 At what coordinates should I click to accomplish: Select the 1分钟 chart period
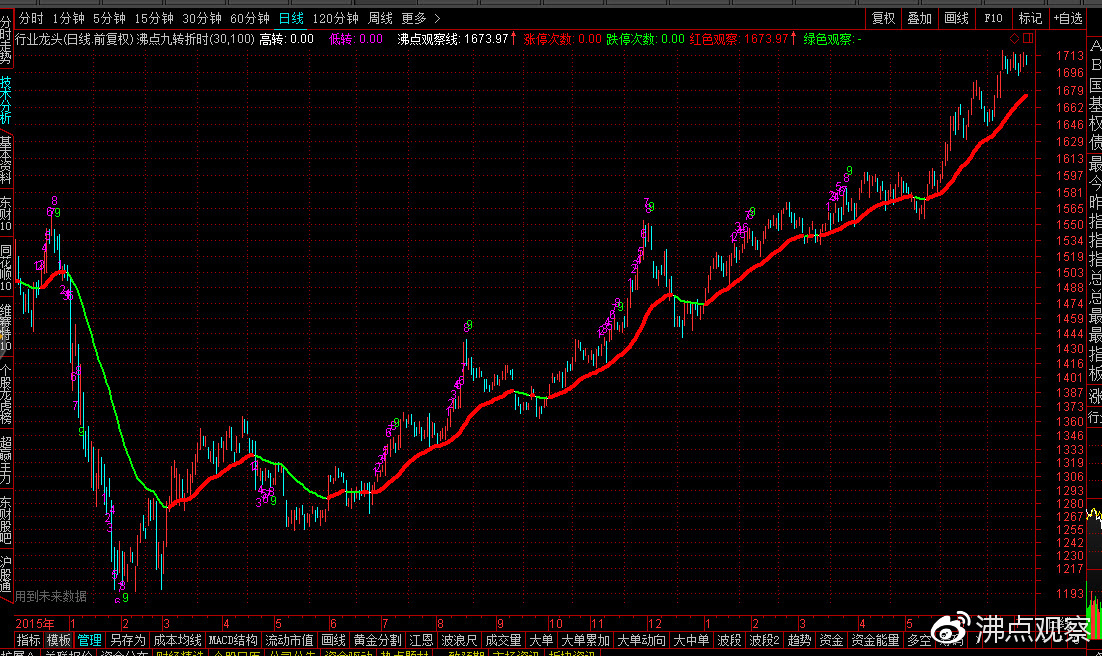[68, 18]
